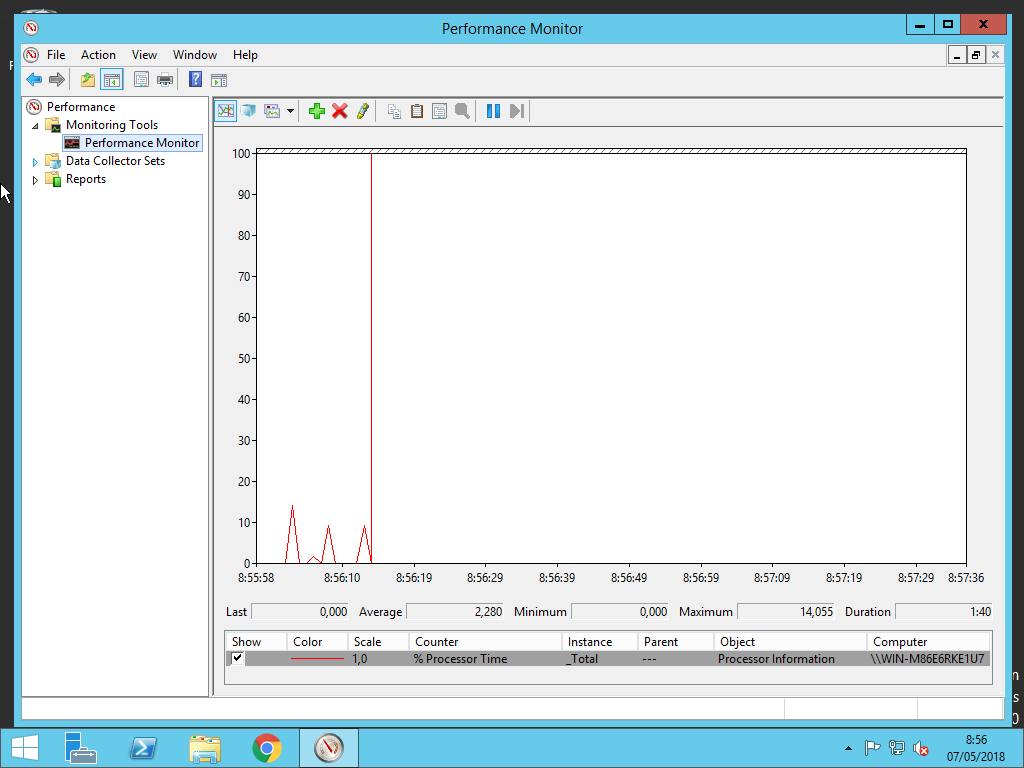Toggle the console tree visibility icon
The image size is (1024, 768).
(x=112, y=79)
